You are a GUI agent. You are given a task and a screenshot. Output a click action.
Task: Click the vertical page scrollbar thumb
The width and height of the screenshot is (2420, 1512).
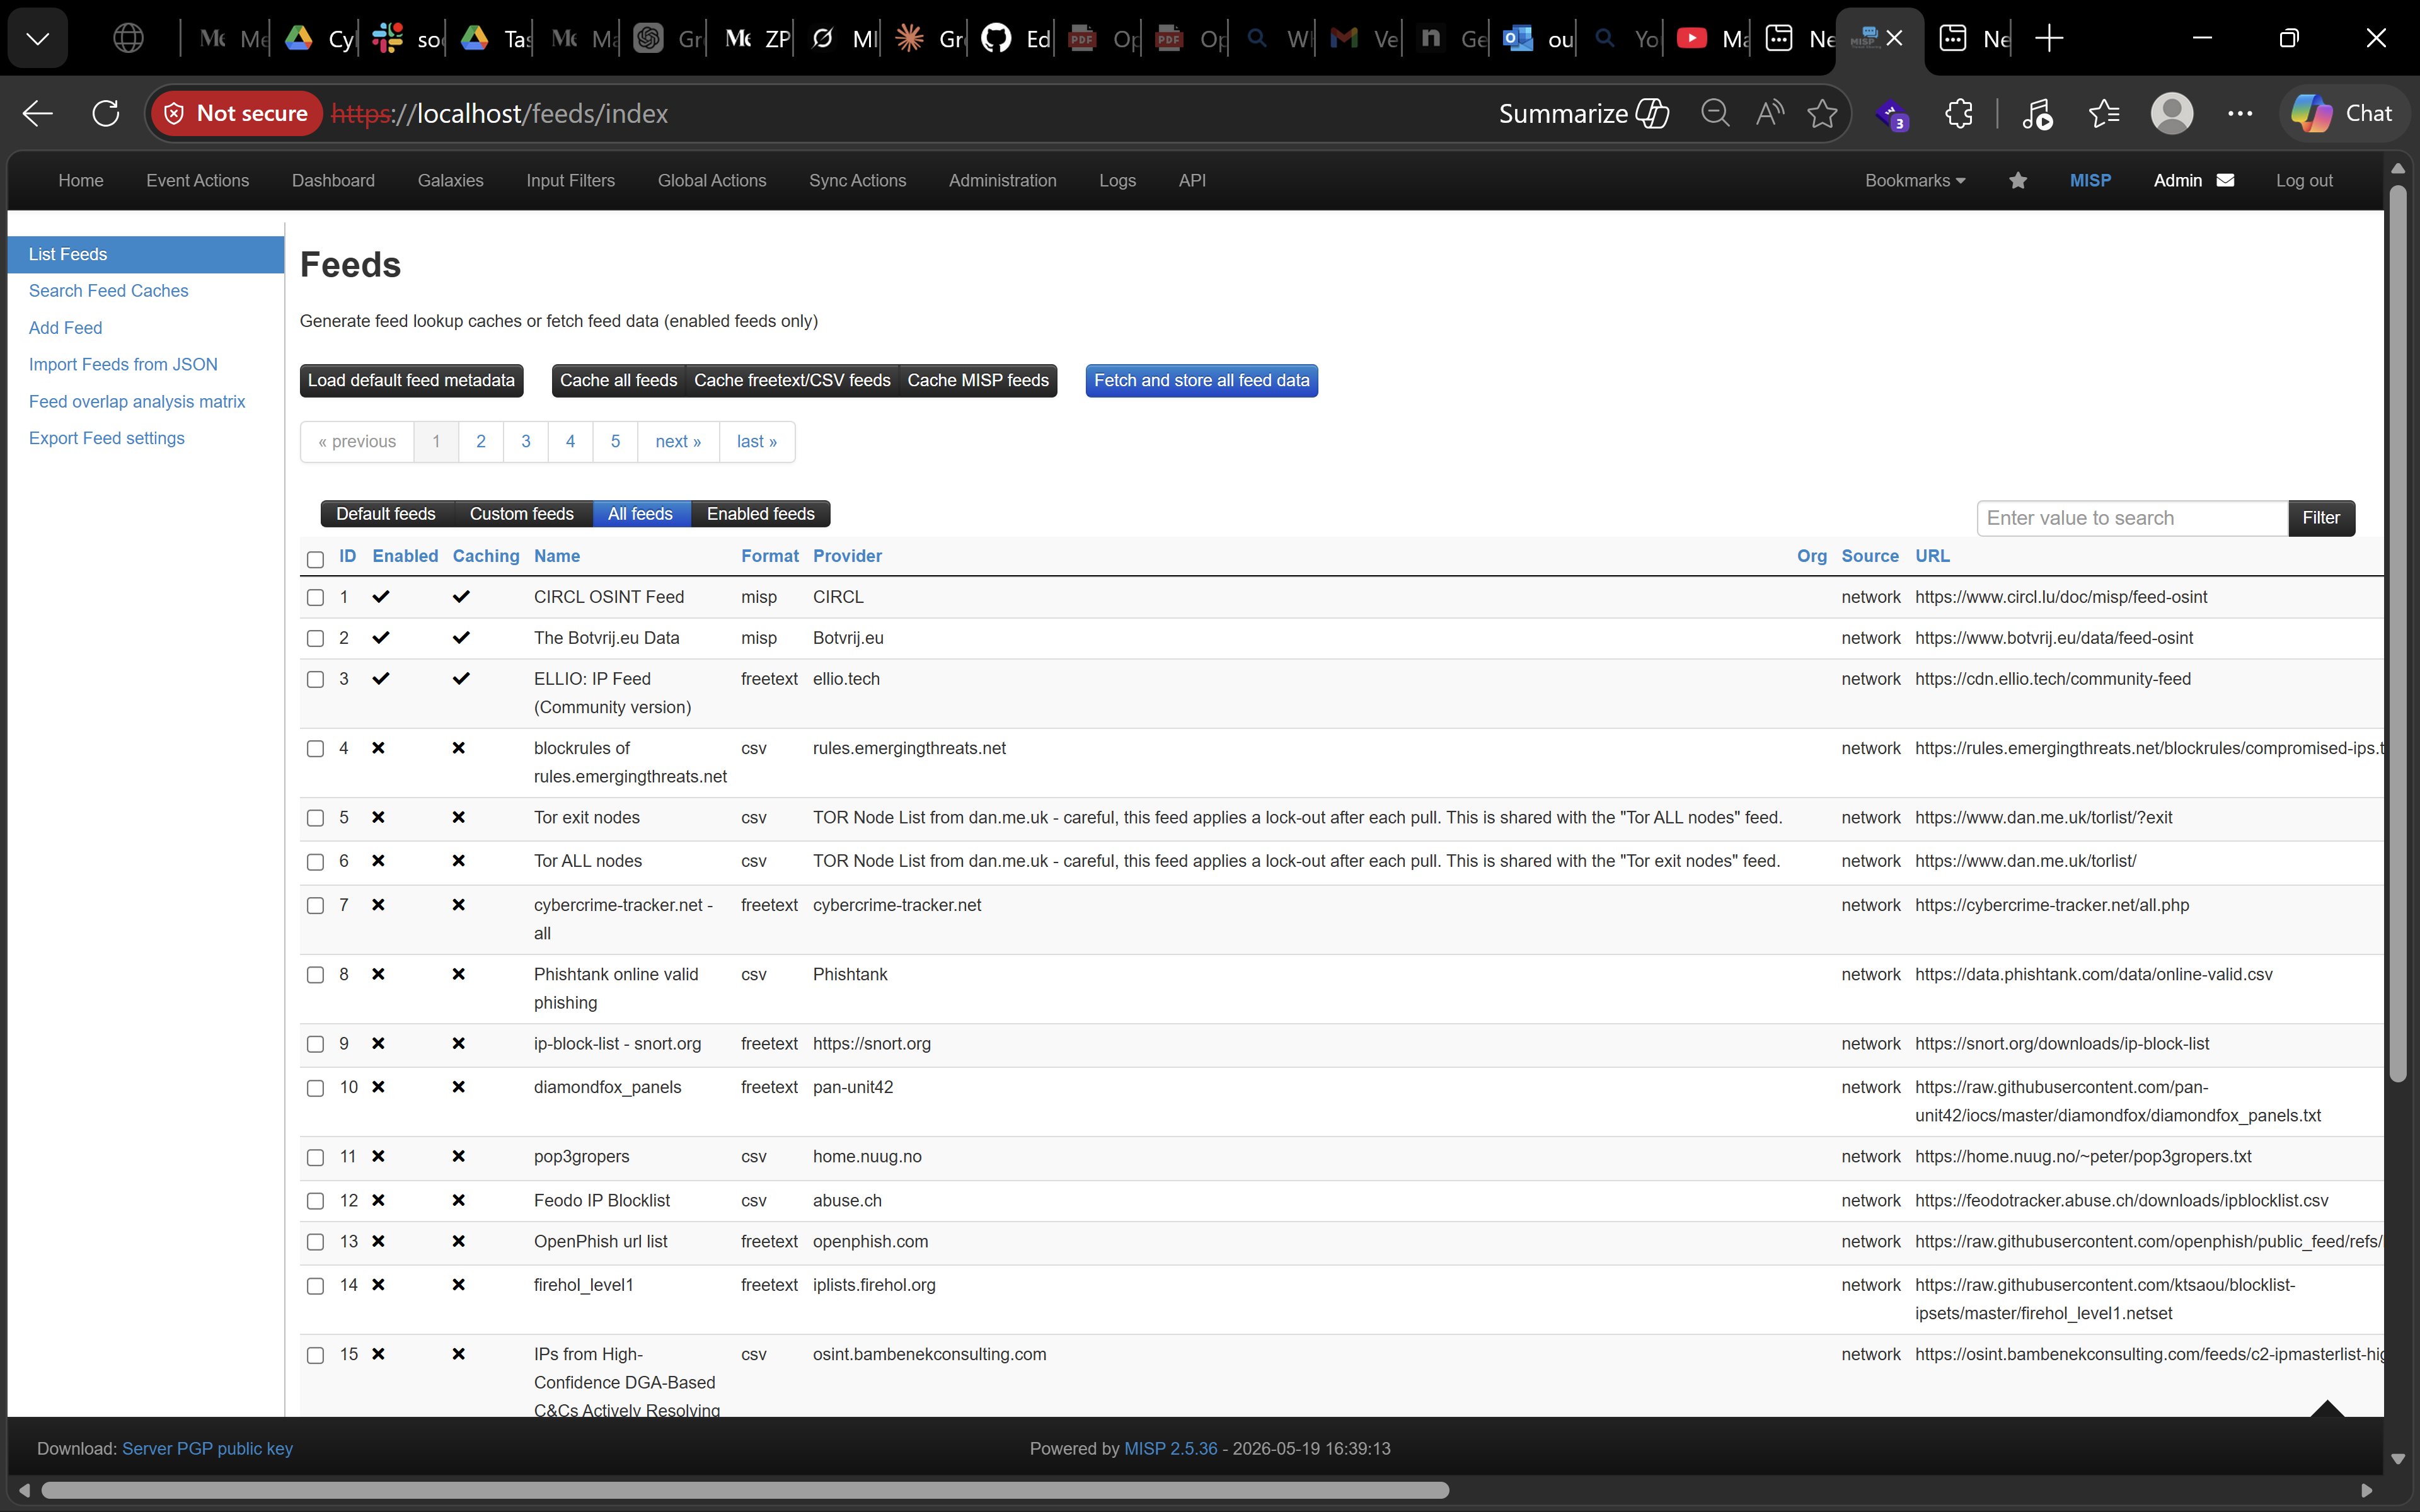pos(2397,632)
